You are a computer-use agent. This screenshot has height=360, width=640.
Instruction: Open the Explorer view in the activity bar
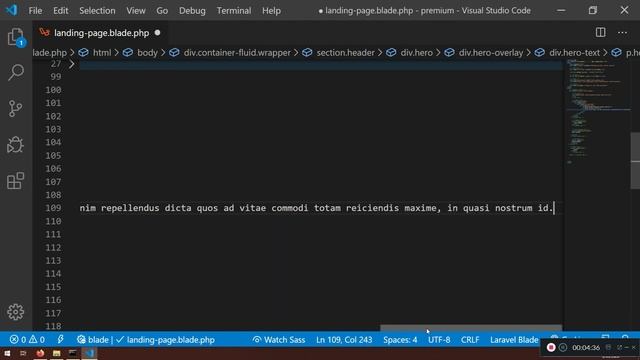coord(16,38)
